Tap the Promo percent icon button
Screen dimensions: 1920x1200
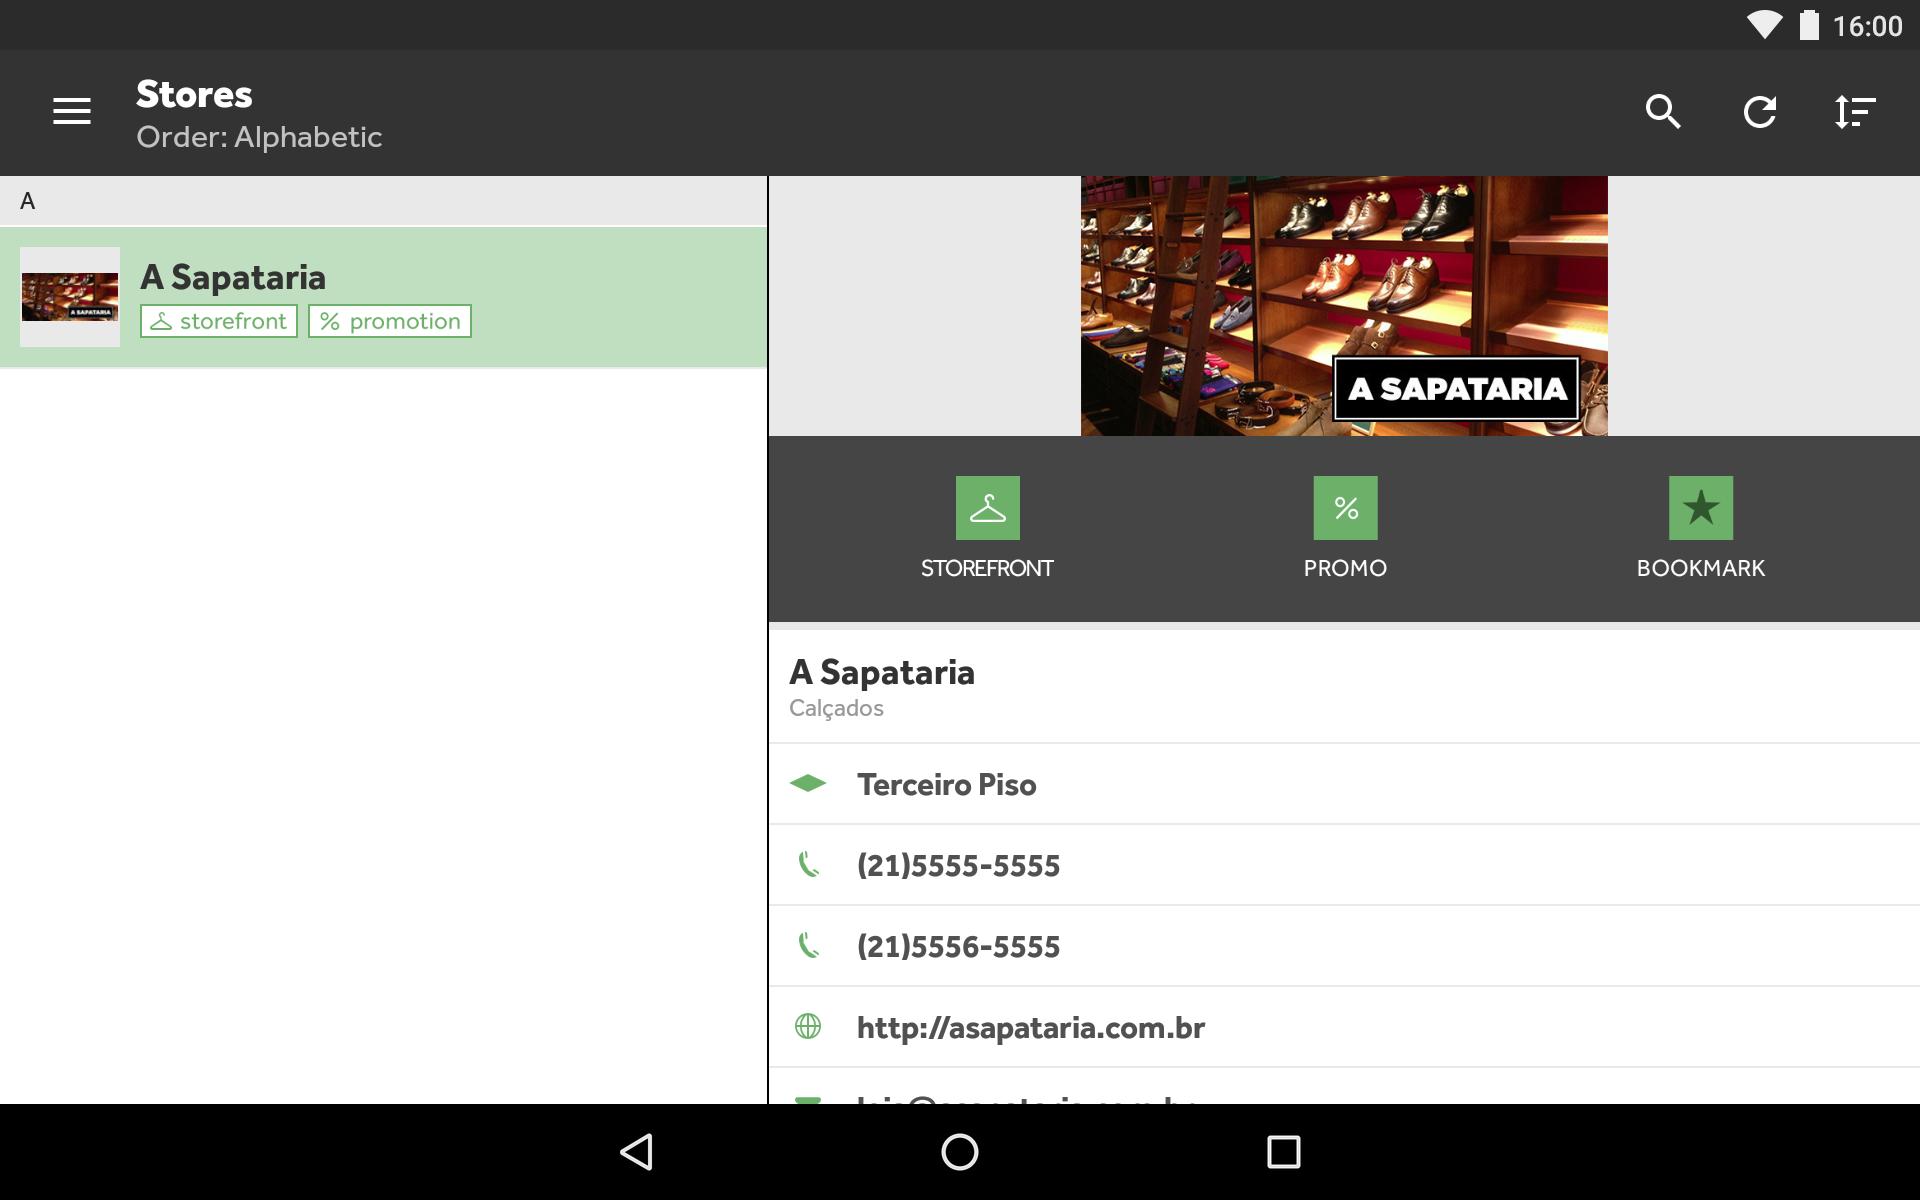(x=1345, y=508)
